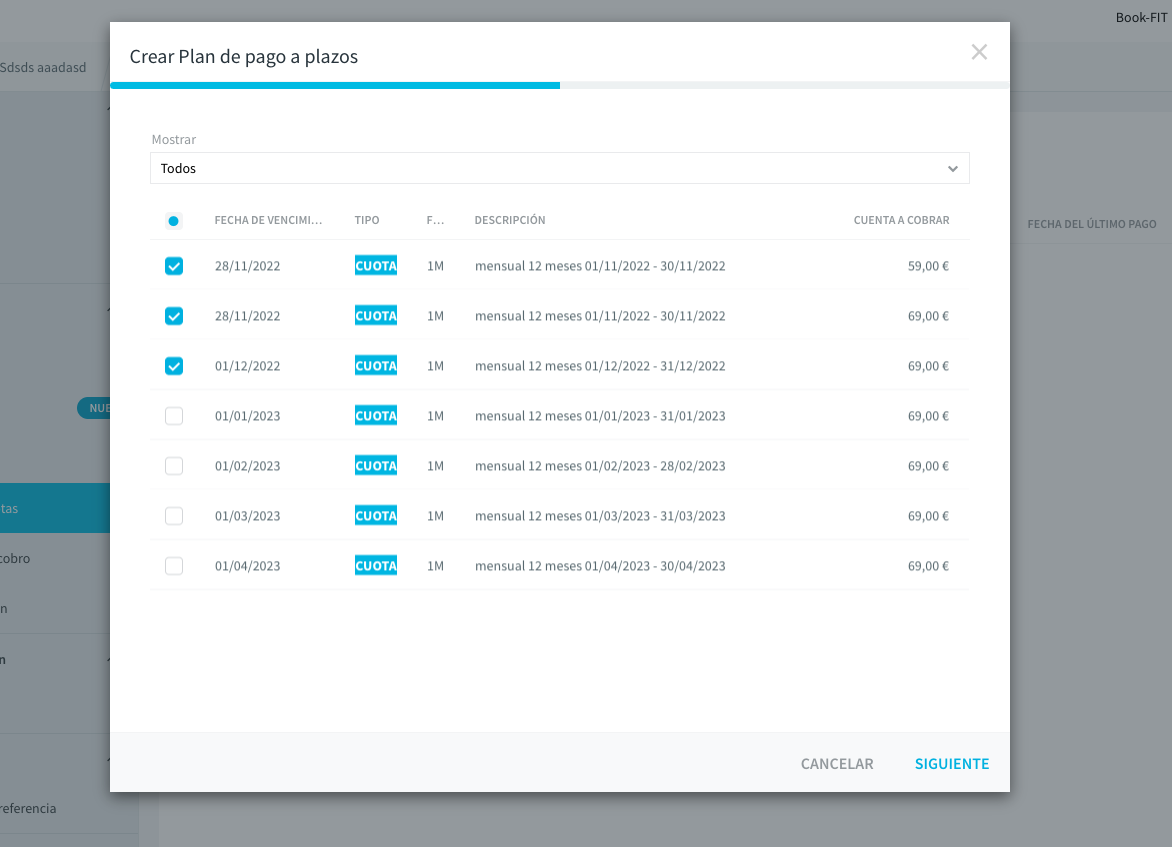1172x847 pixels.
Task: Click Book-FIT label in background top bar
Action: [1141, 17]
